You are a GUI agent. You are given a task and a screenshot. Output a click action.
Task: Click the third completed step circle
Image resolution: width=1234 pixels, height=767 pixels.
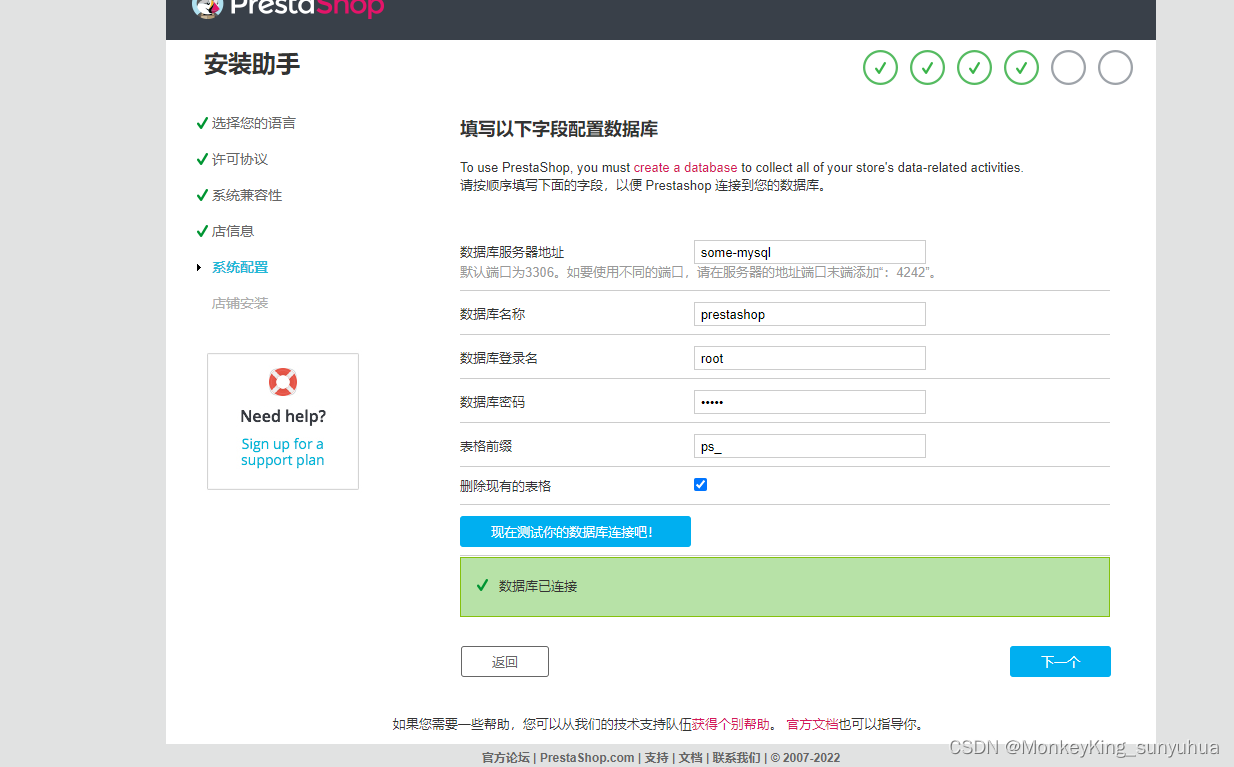(x=974, y=68)
